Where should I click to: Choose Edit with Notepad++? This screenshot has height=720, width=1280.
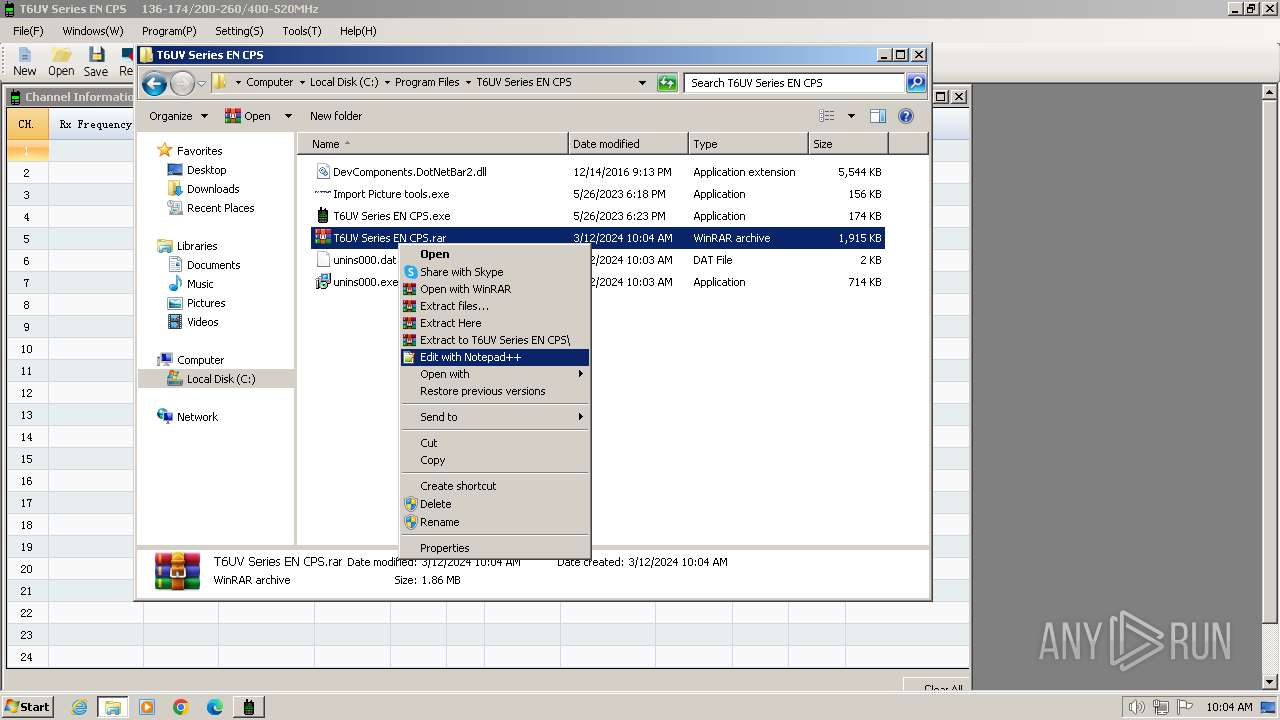pyautogui.click(x=495, y=357)
